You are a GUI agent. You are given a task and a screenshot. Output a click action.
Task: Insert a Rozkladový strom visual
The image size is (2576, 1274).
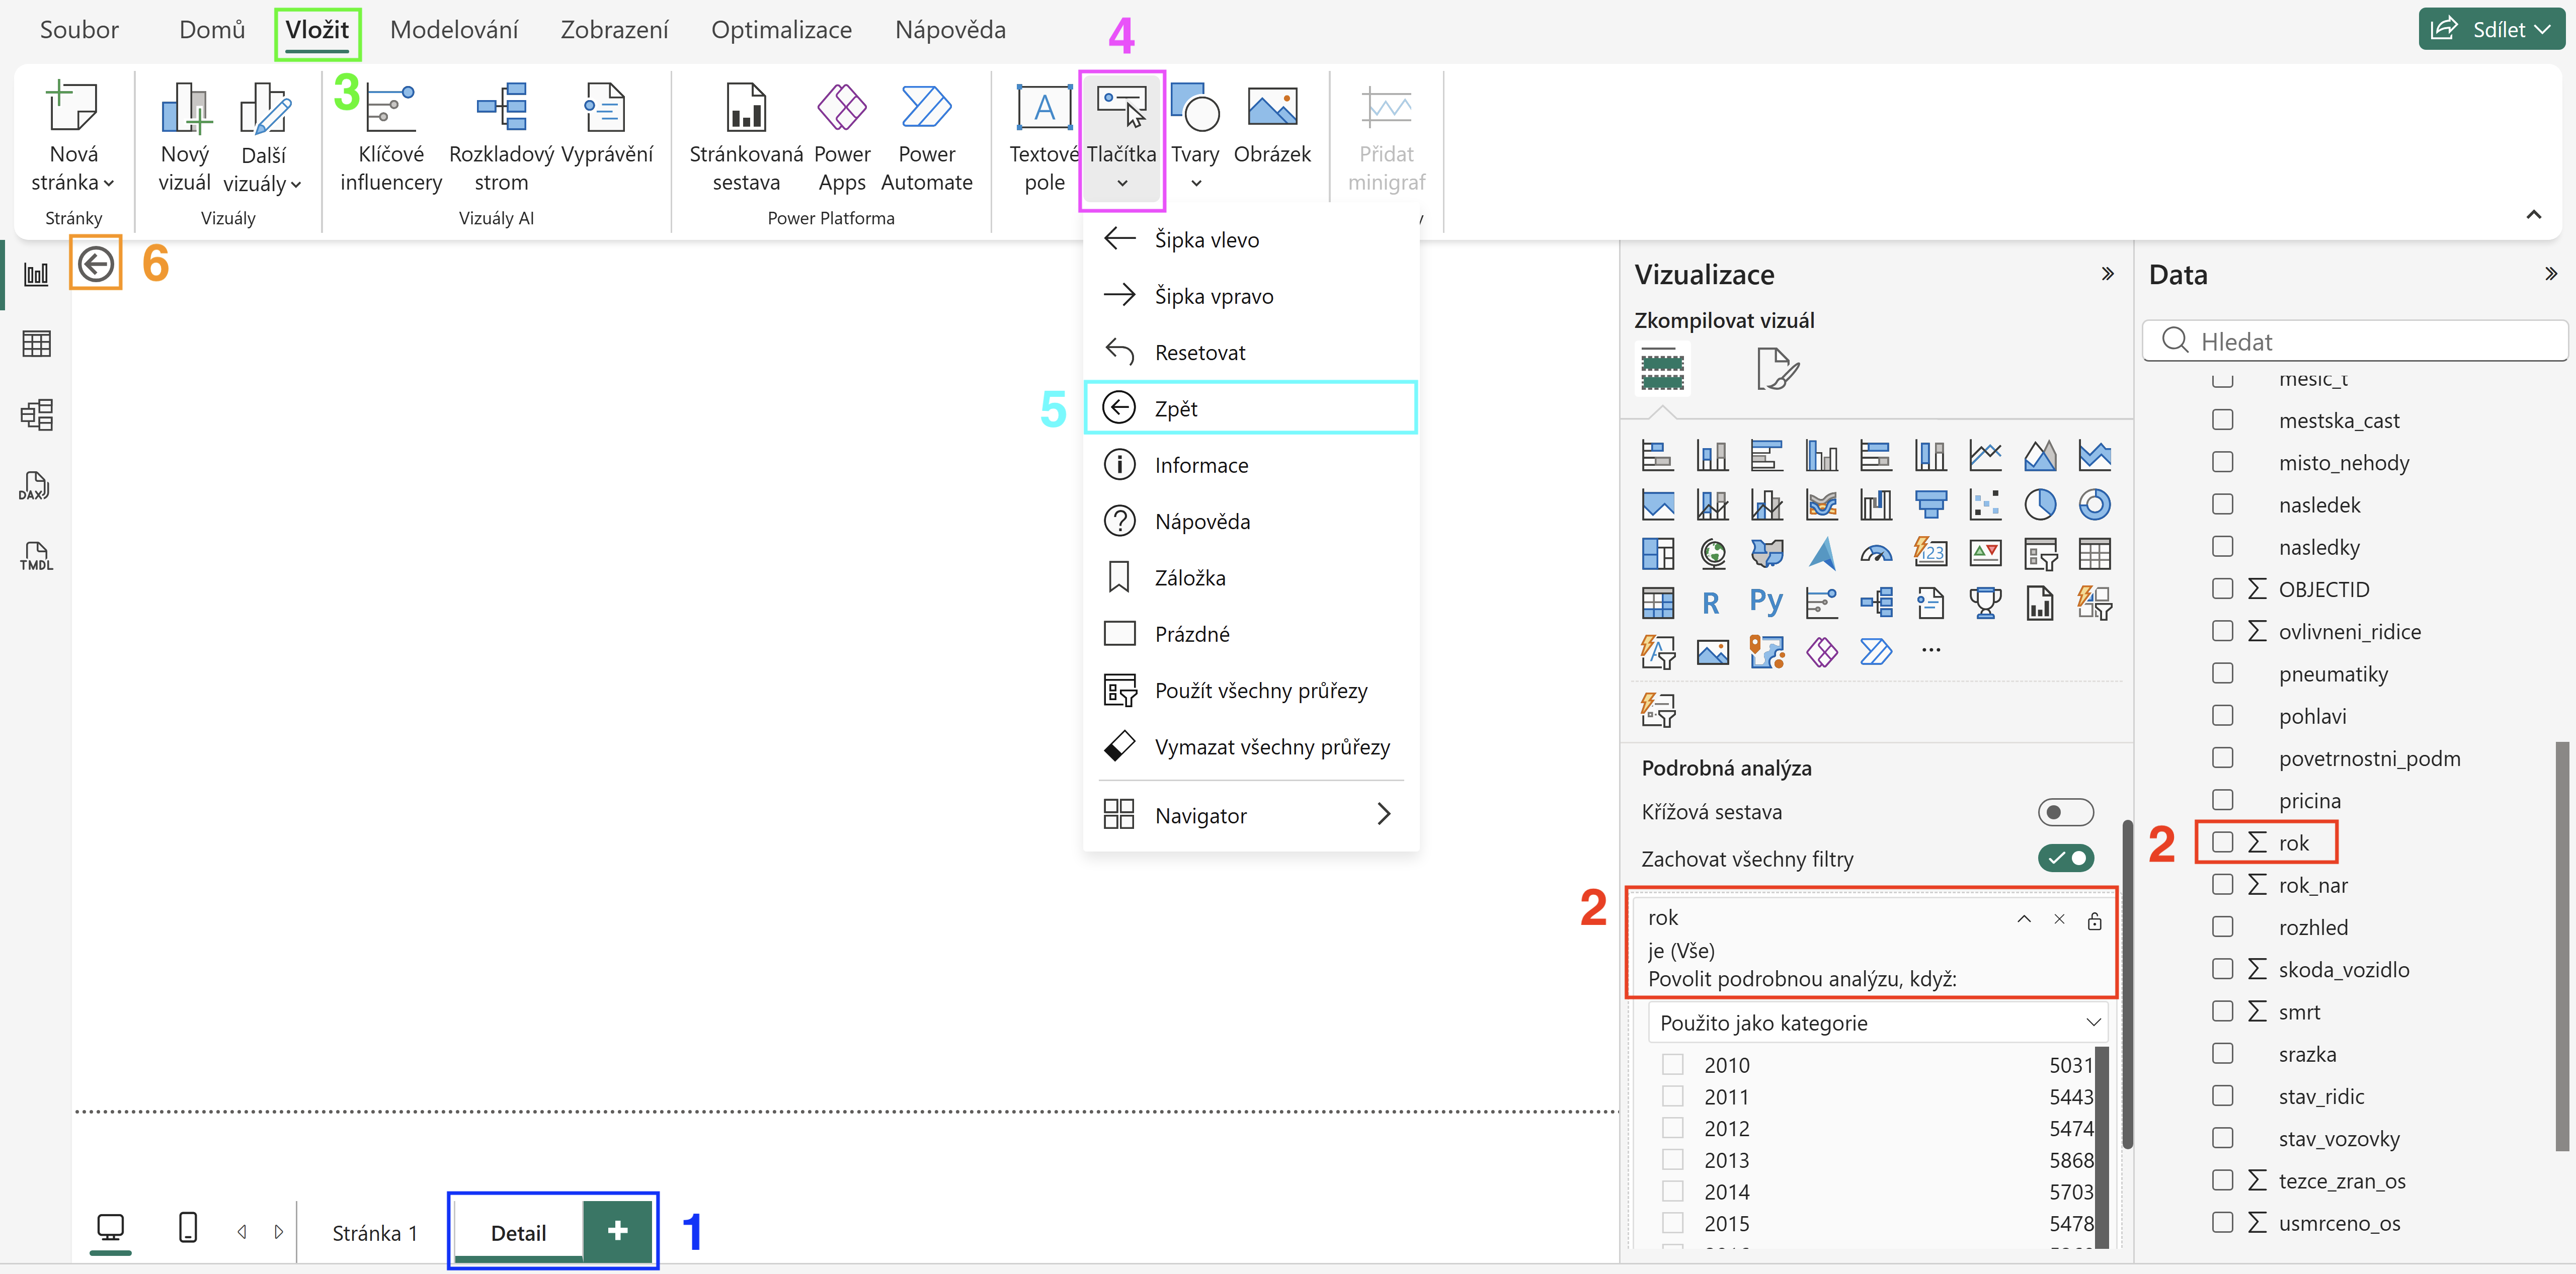click(x=501, y=138)
